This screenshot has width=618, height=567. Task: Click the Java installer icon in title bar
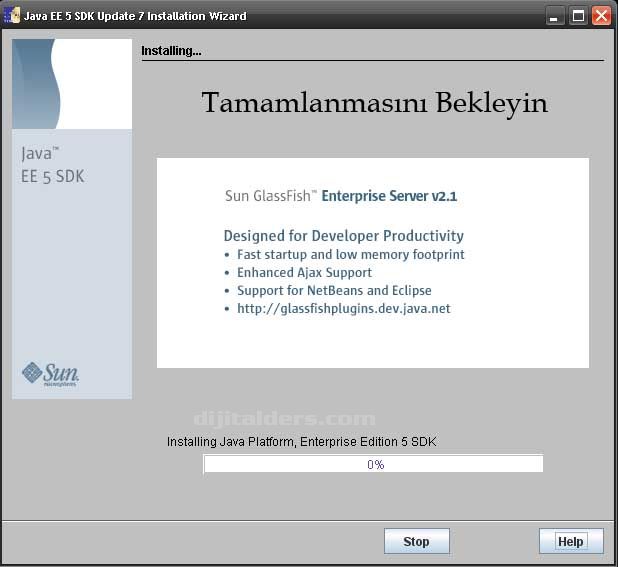click(12, 16)
